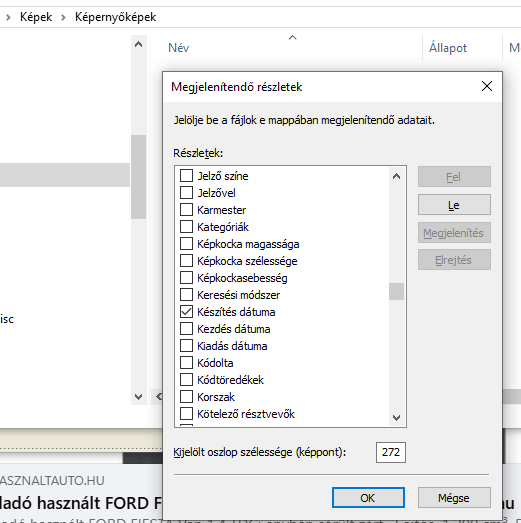Enable Képkocka magassága checkbox
The image size is (521, 523).
point(186,243)
